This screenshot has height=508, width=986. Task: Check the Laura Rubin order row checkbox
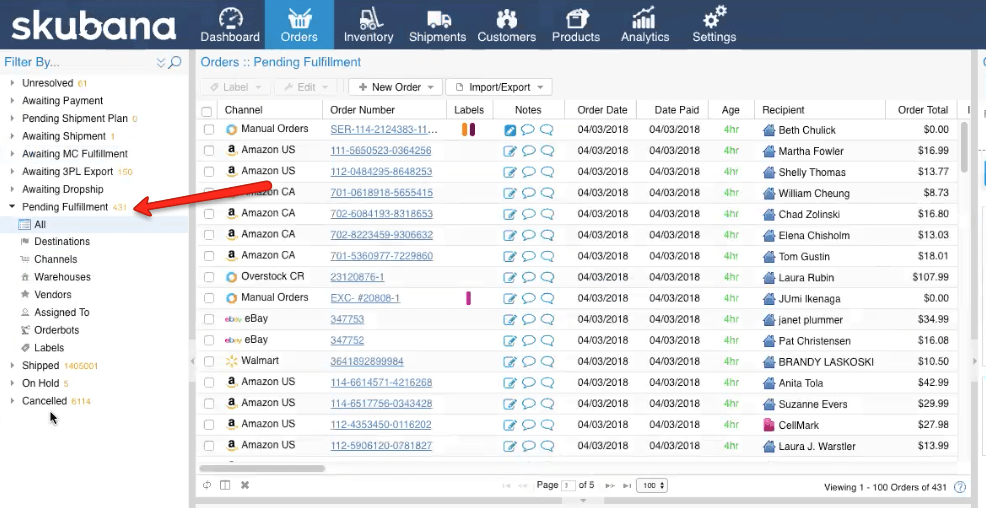tap(209, 277)
